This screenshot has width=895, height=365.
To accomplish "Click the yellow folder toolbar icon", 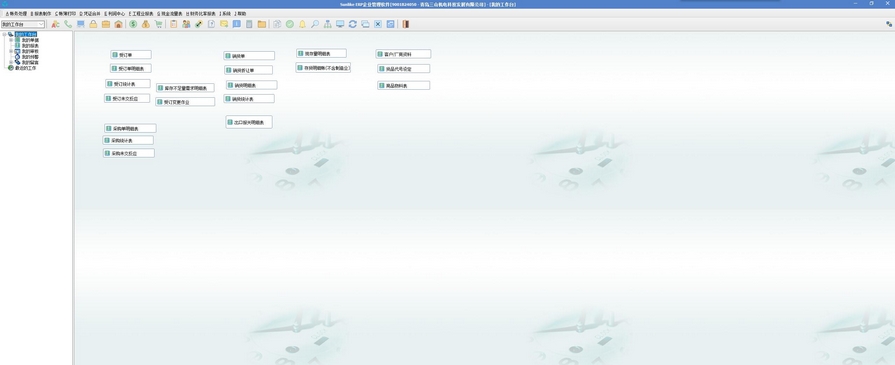I will click(261, 24).
